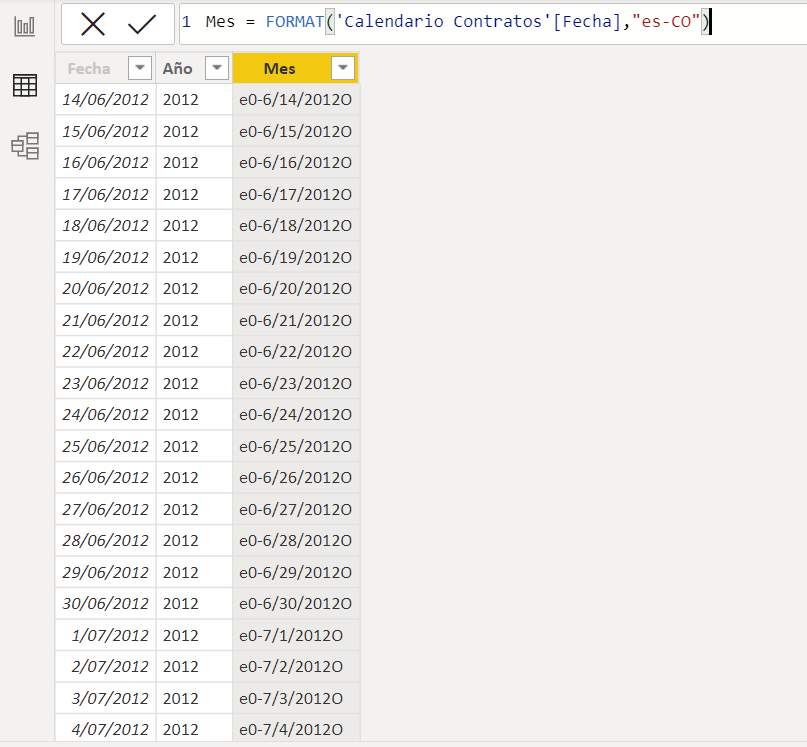
Task: Select the cell 17/06/2012 in Fecha
Action: pos(105,194)
